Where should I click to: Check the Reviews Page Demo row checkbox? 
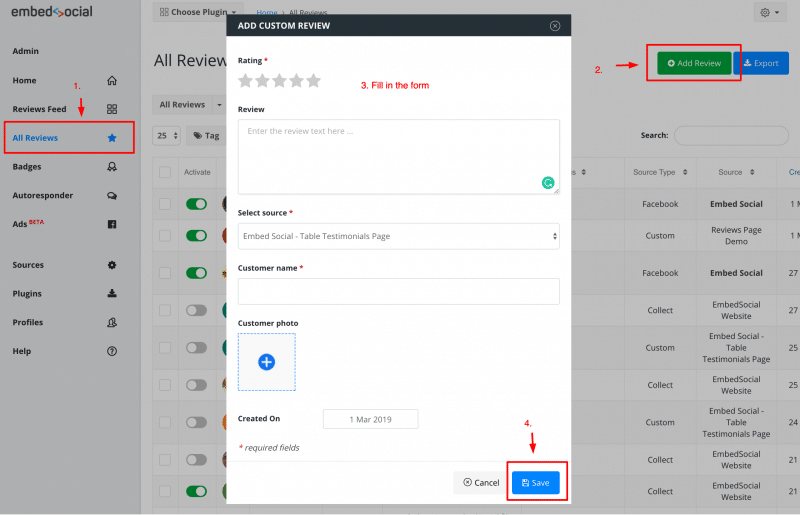click(x=165, y=236)
